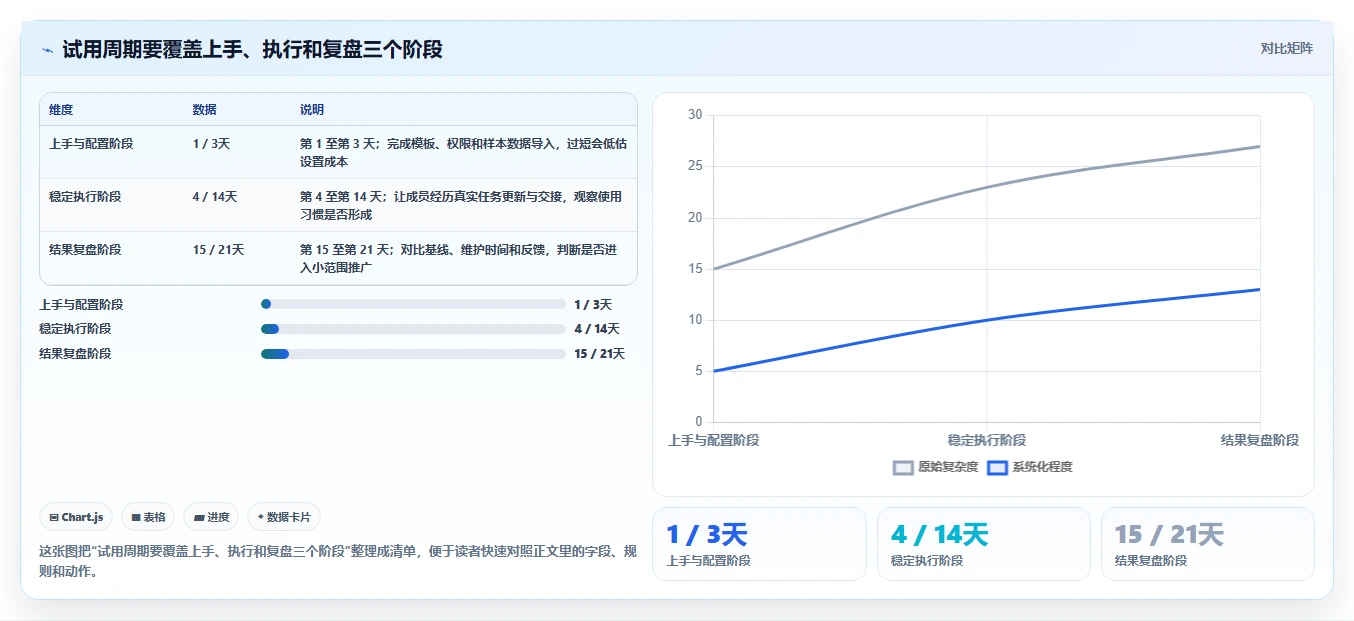Click description starting 第 1 至第 3 天
Viewport: 1354px width, 621px height.
point(464,152)
